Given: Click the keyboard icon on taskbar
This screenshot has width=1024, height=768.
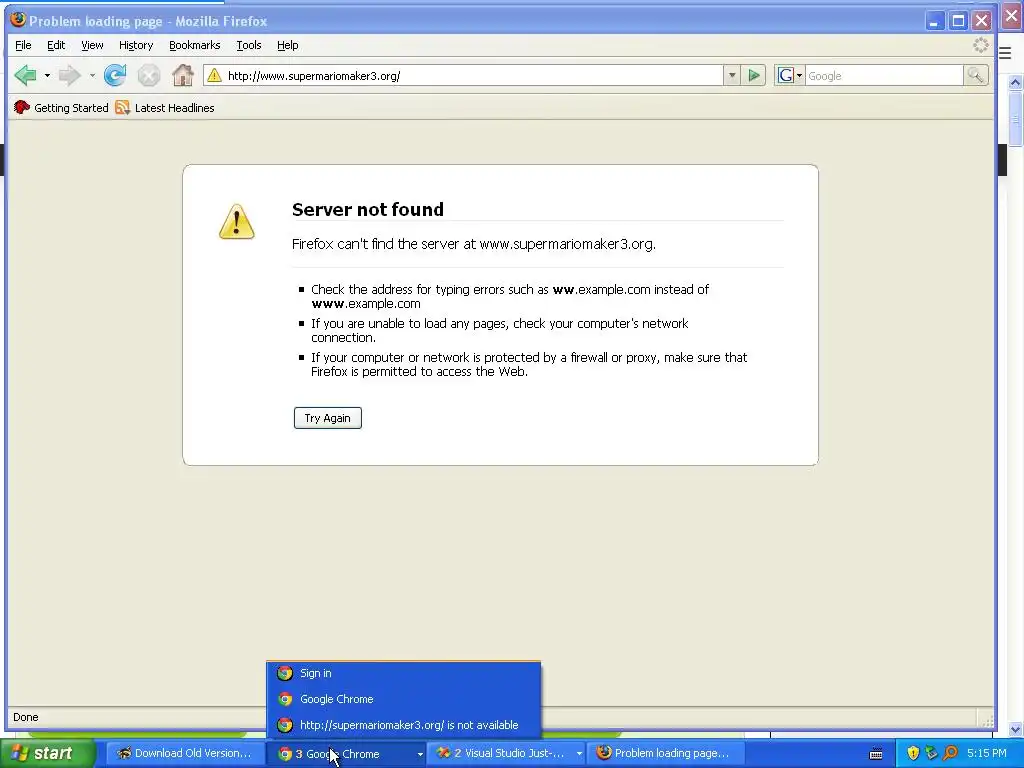Looking at the screenshot, I should [x=876, y=754].
